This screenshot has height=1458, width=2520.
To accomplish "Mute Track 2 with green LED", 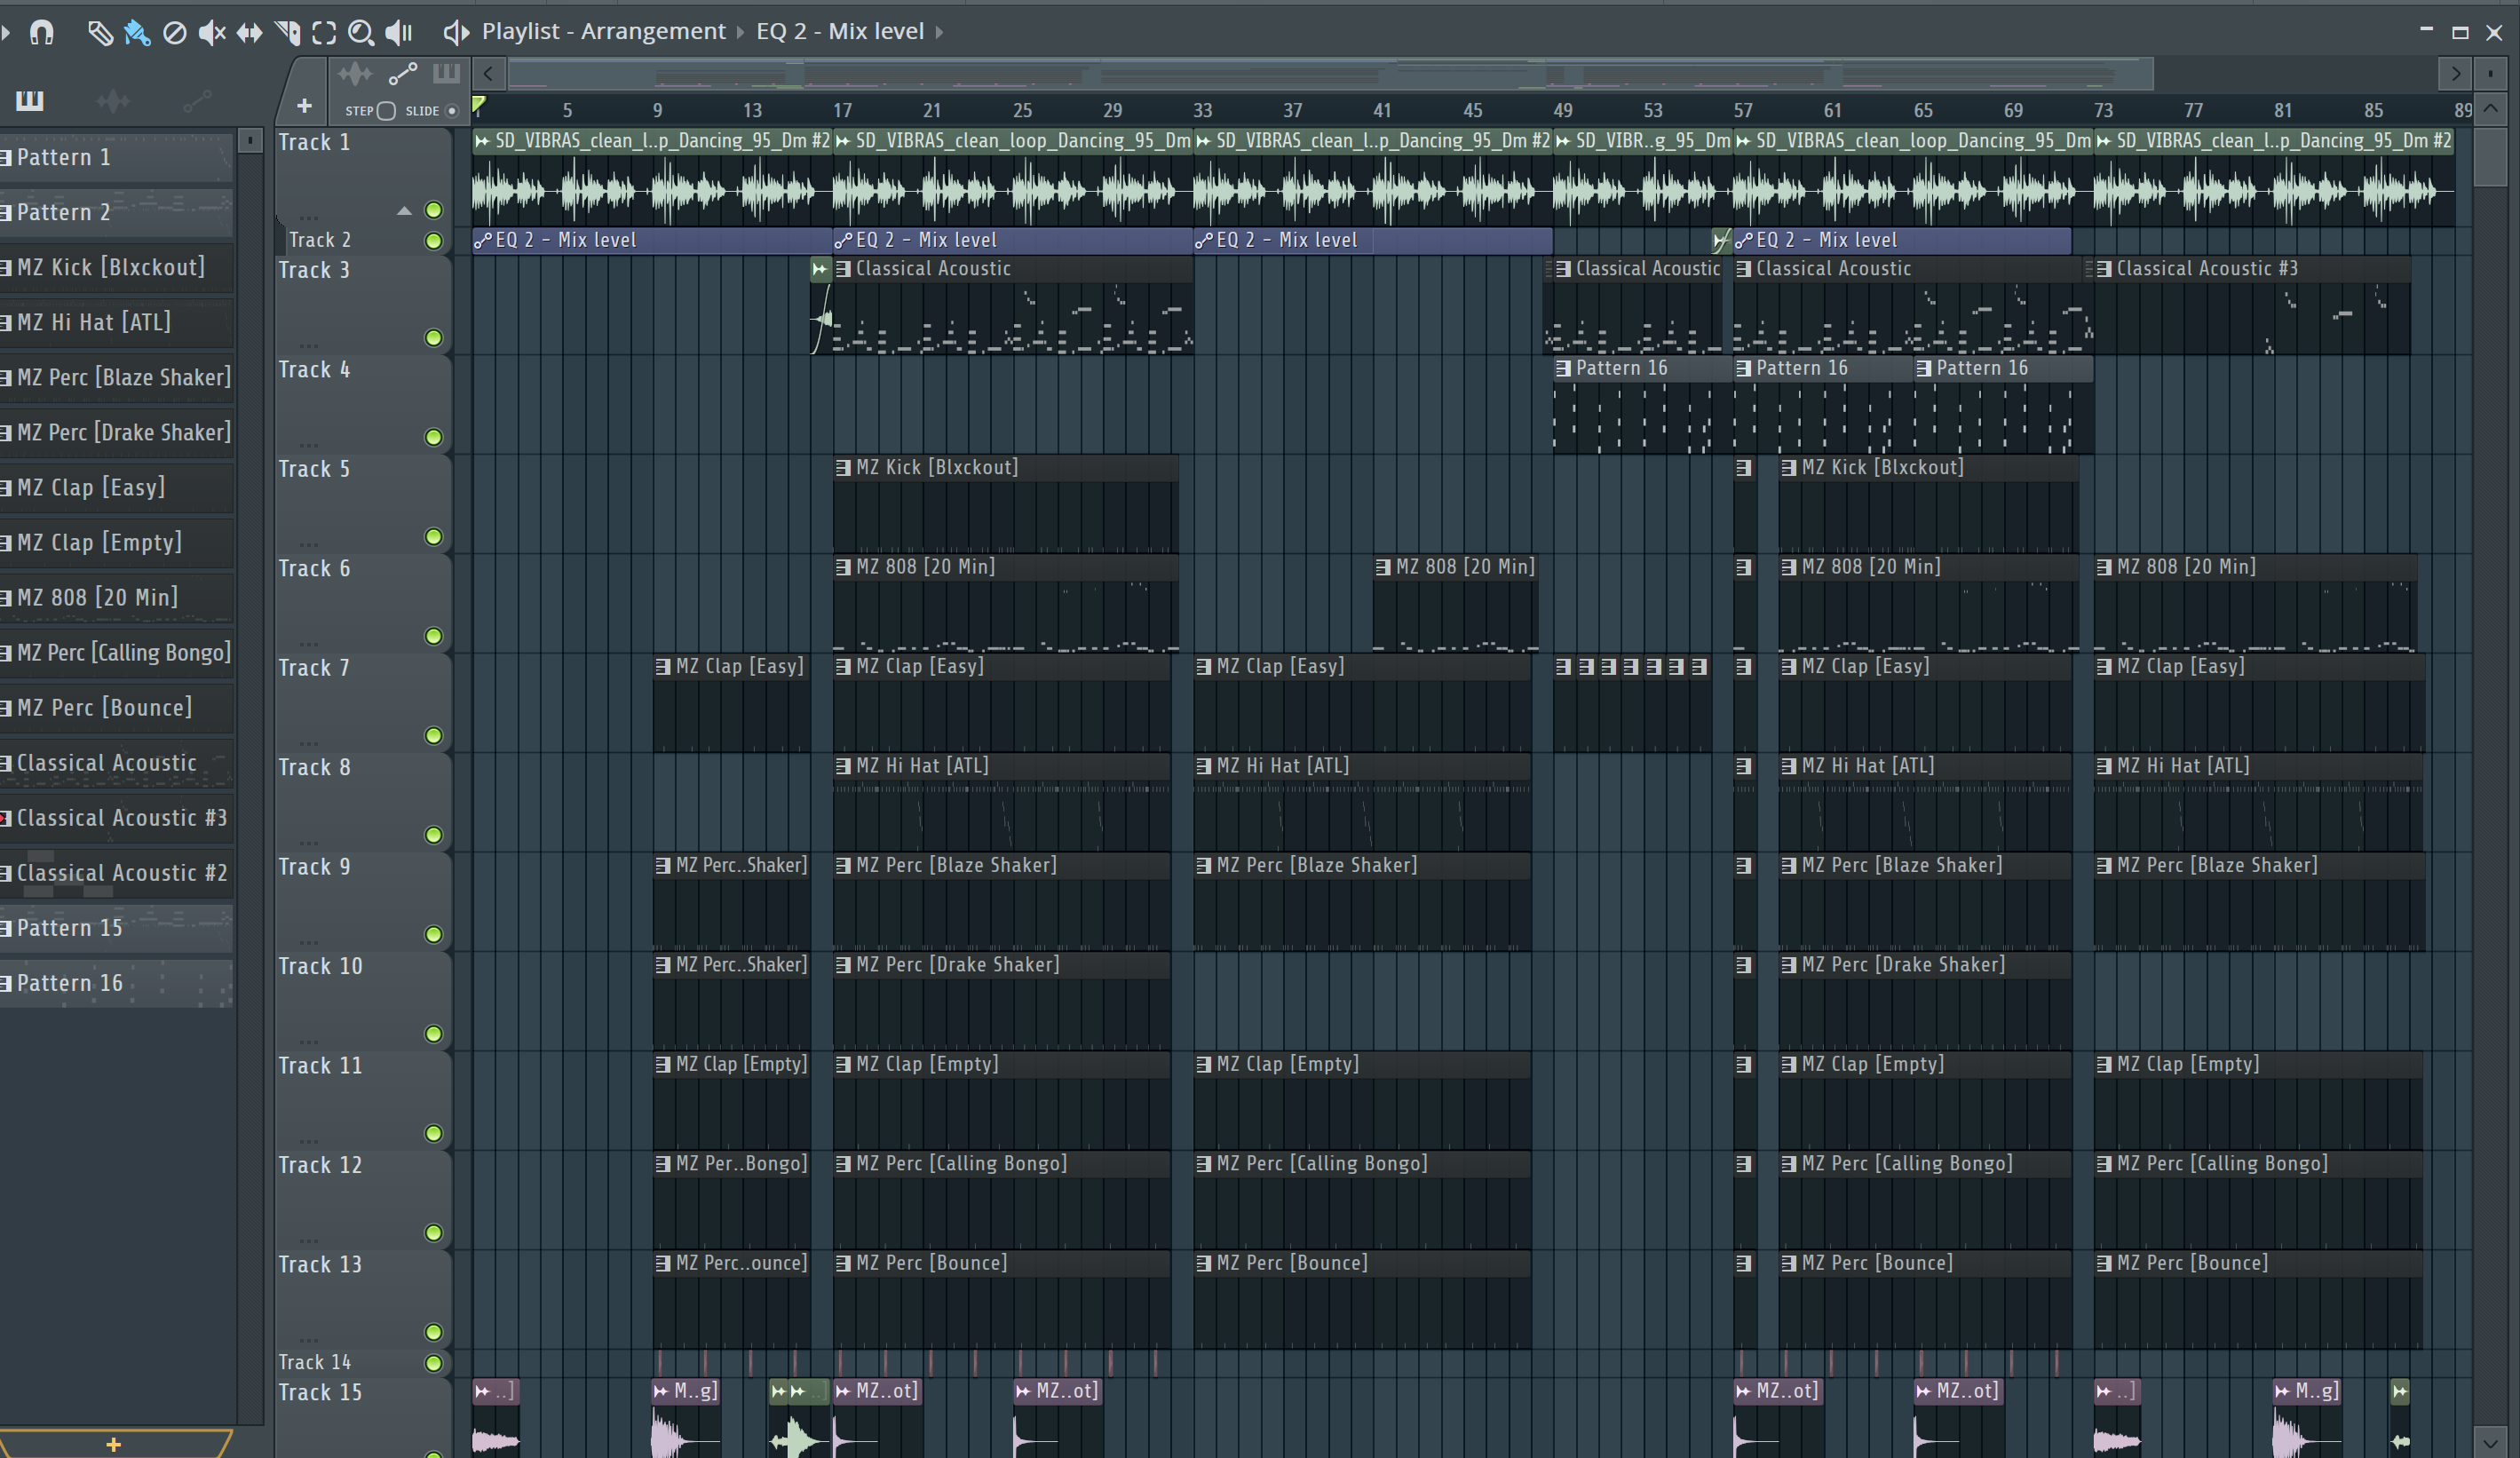I will pyautogui.click(x=434, y=241).
